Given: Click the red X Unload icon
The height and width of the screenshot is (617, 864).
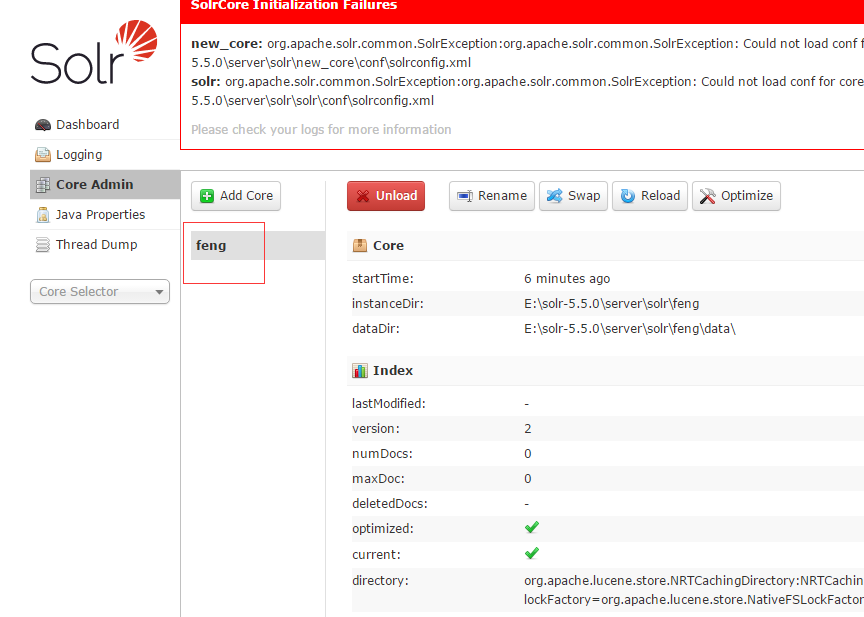Looking at the screenshot, I should [x=363, y=196].
